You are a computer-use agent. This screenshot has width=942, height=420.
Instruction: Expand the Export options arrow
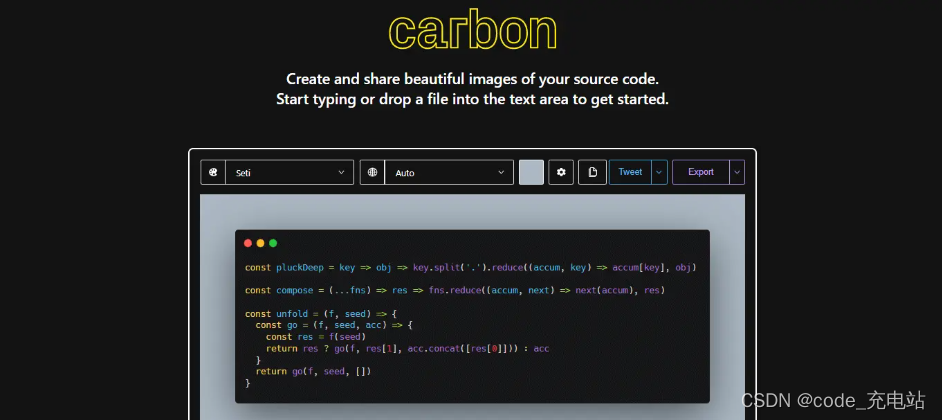(737, 172)
